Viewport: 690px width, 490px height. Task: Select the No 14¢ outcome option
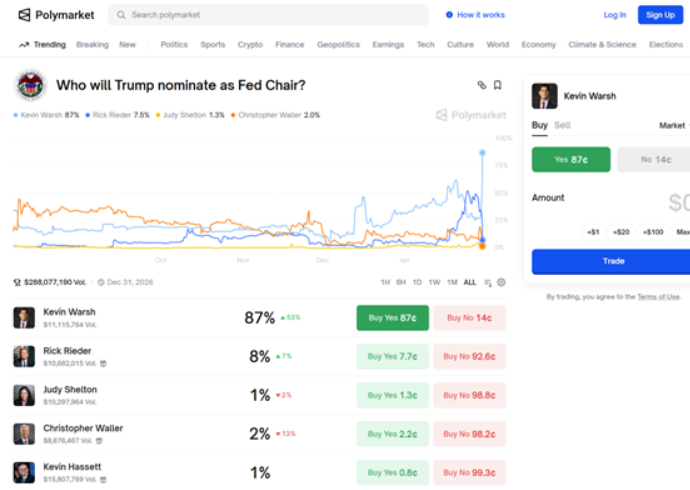[655, 159]
